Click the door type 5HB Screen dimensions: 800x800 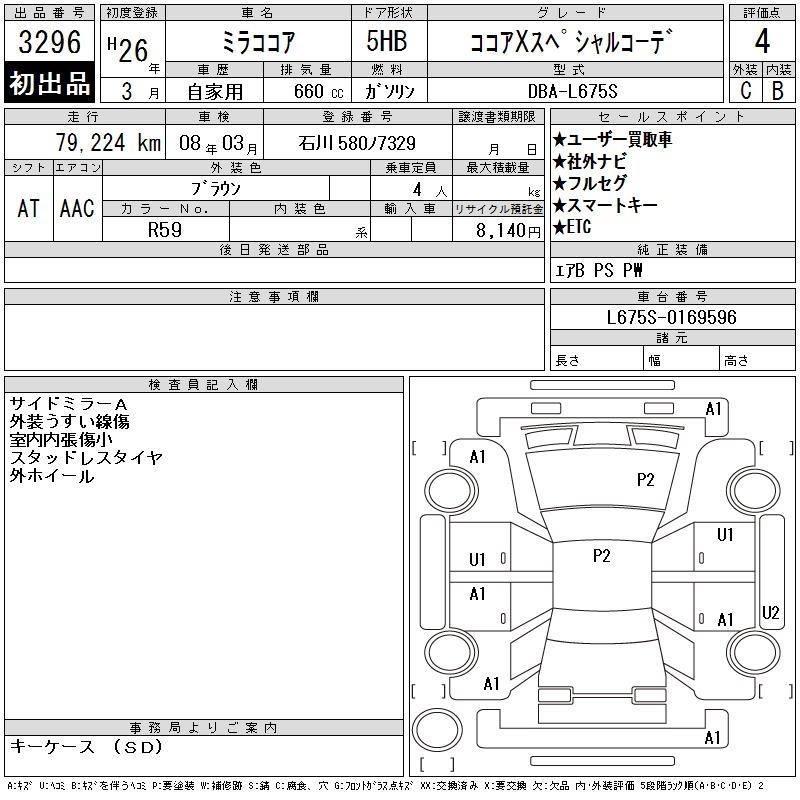click(387, 41)
